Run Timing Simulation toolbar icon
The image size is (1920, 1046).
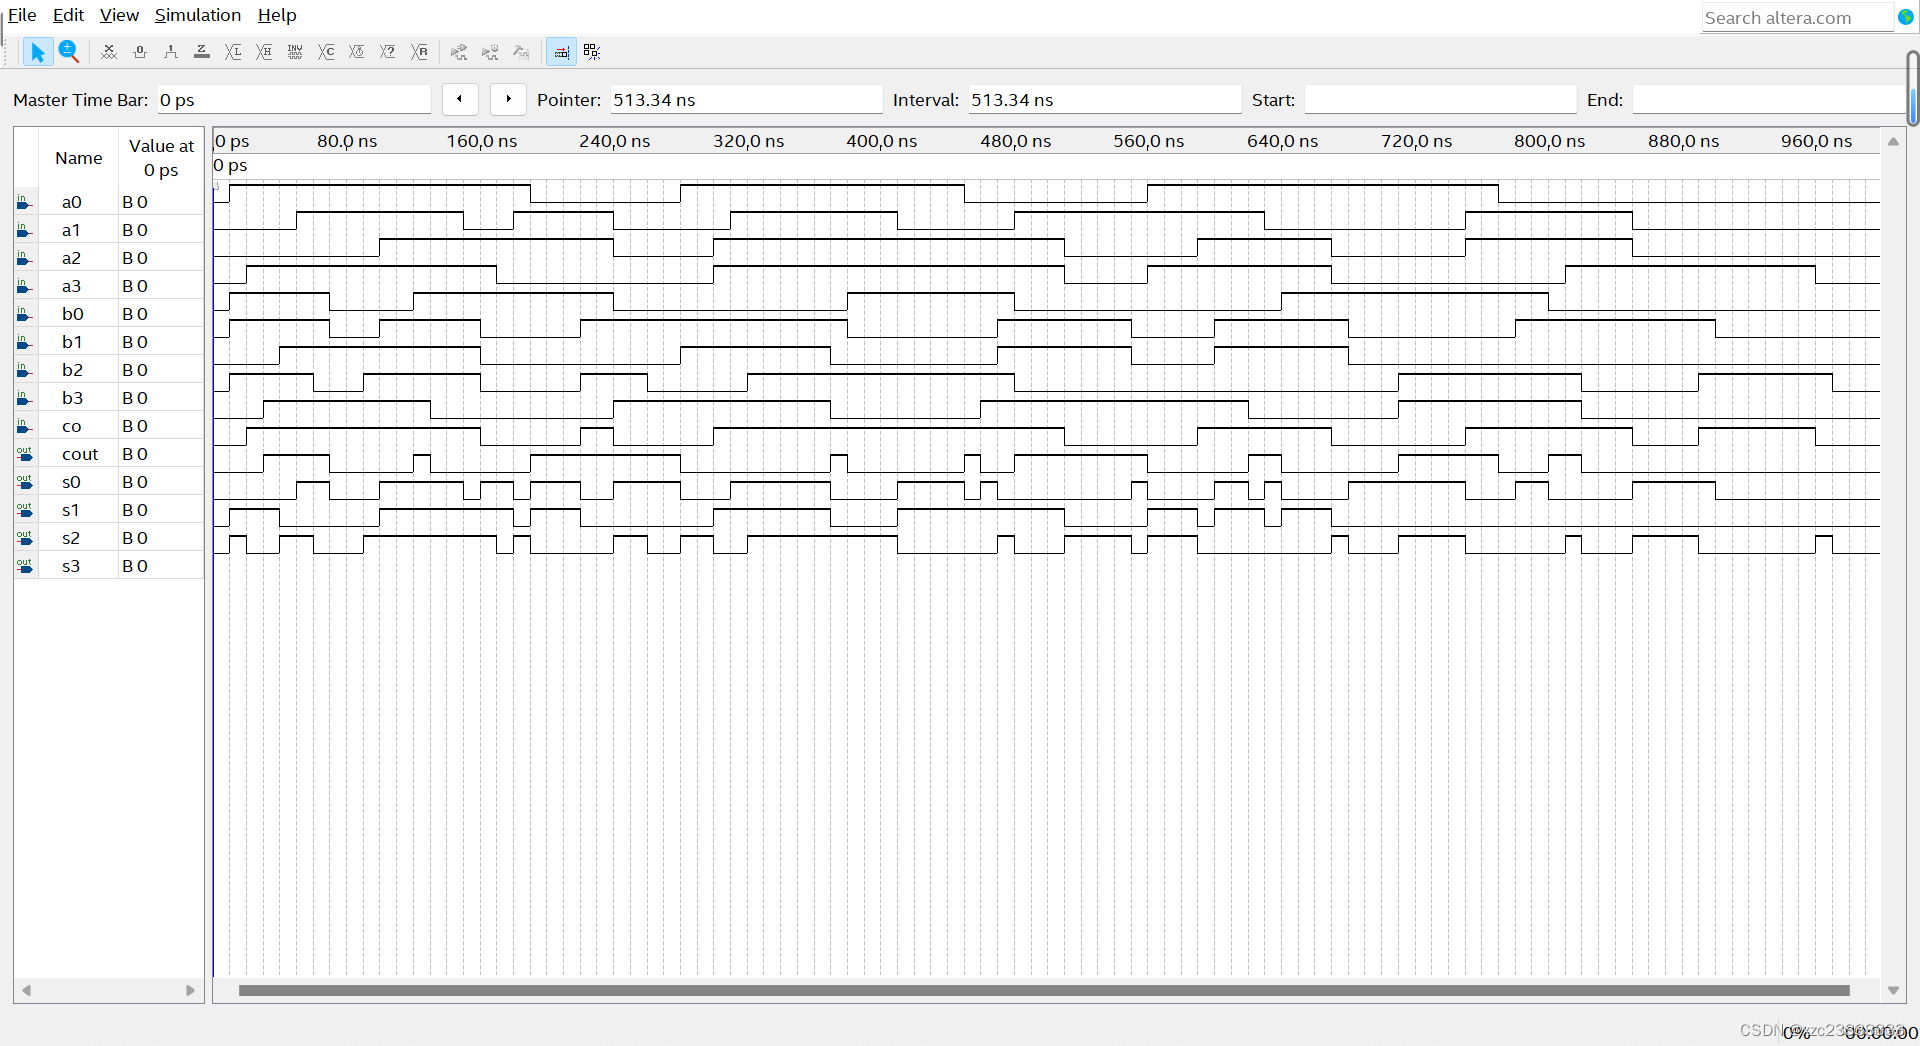[x=490, y=52]
